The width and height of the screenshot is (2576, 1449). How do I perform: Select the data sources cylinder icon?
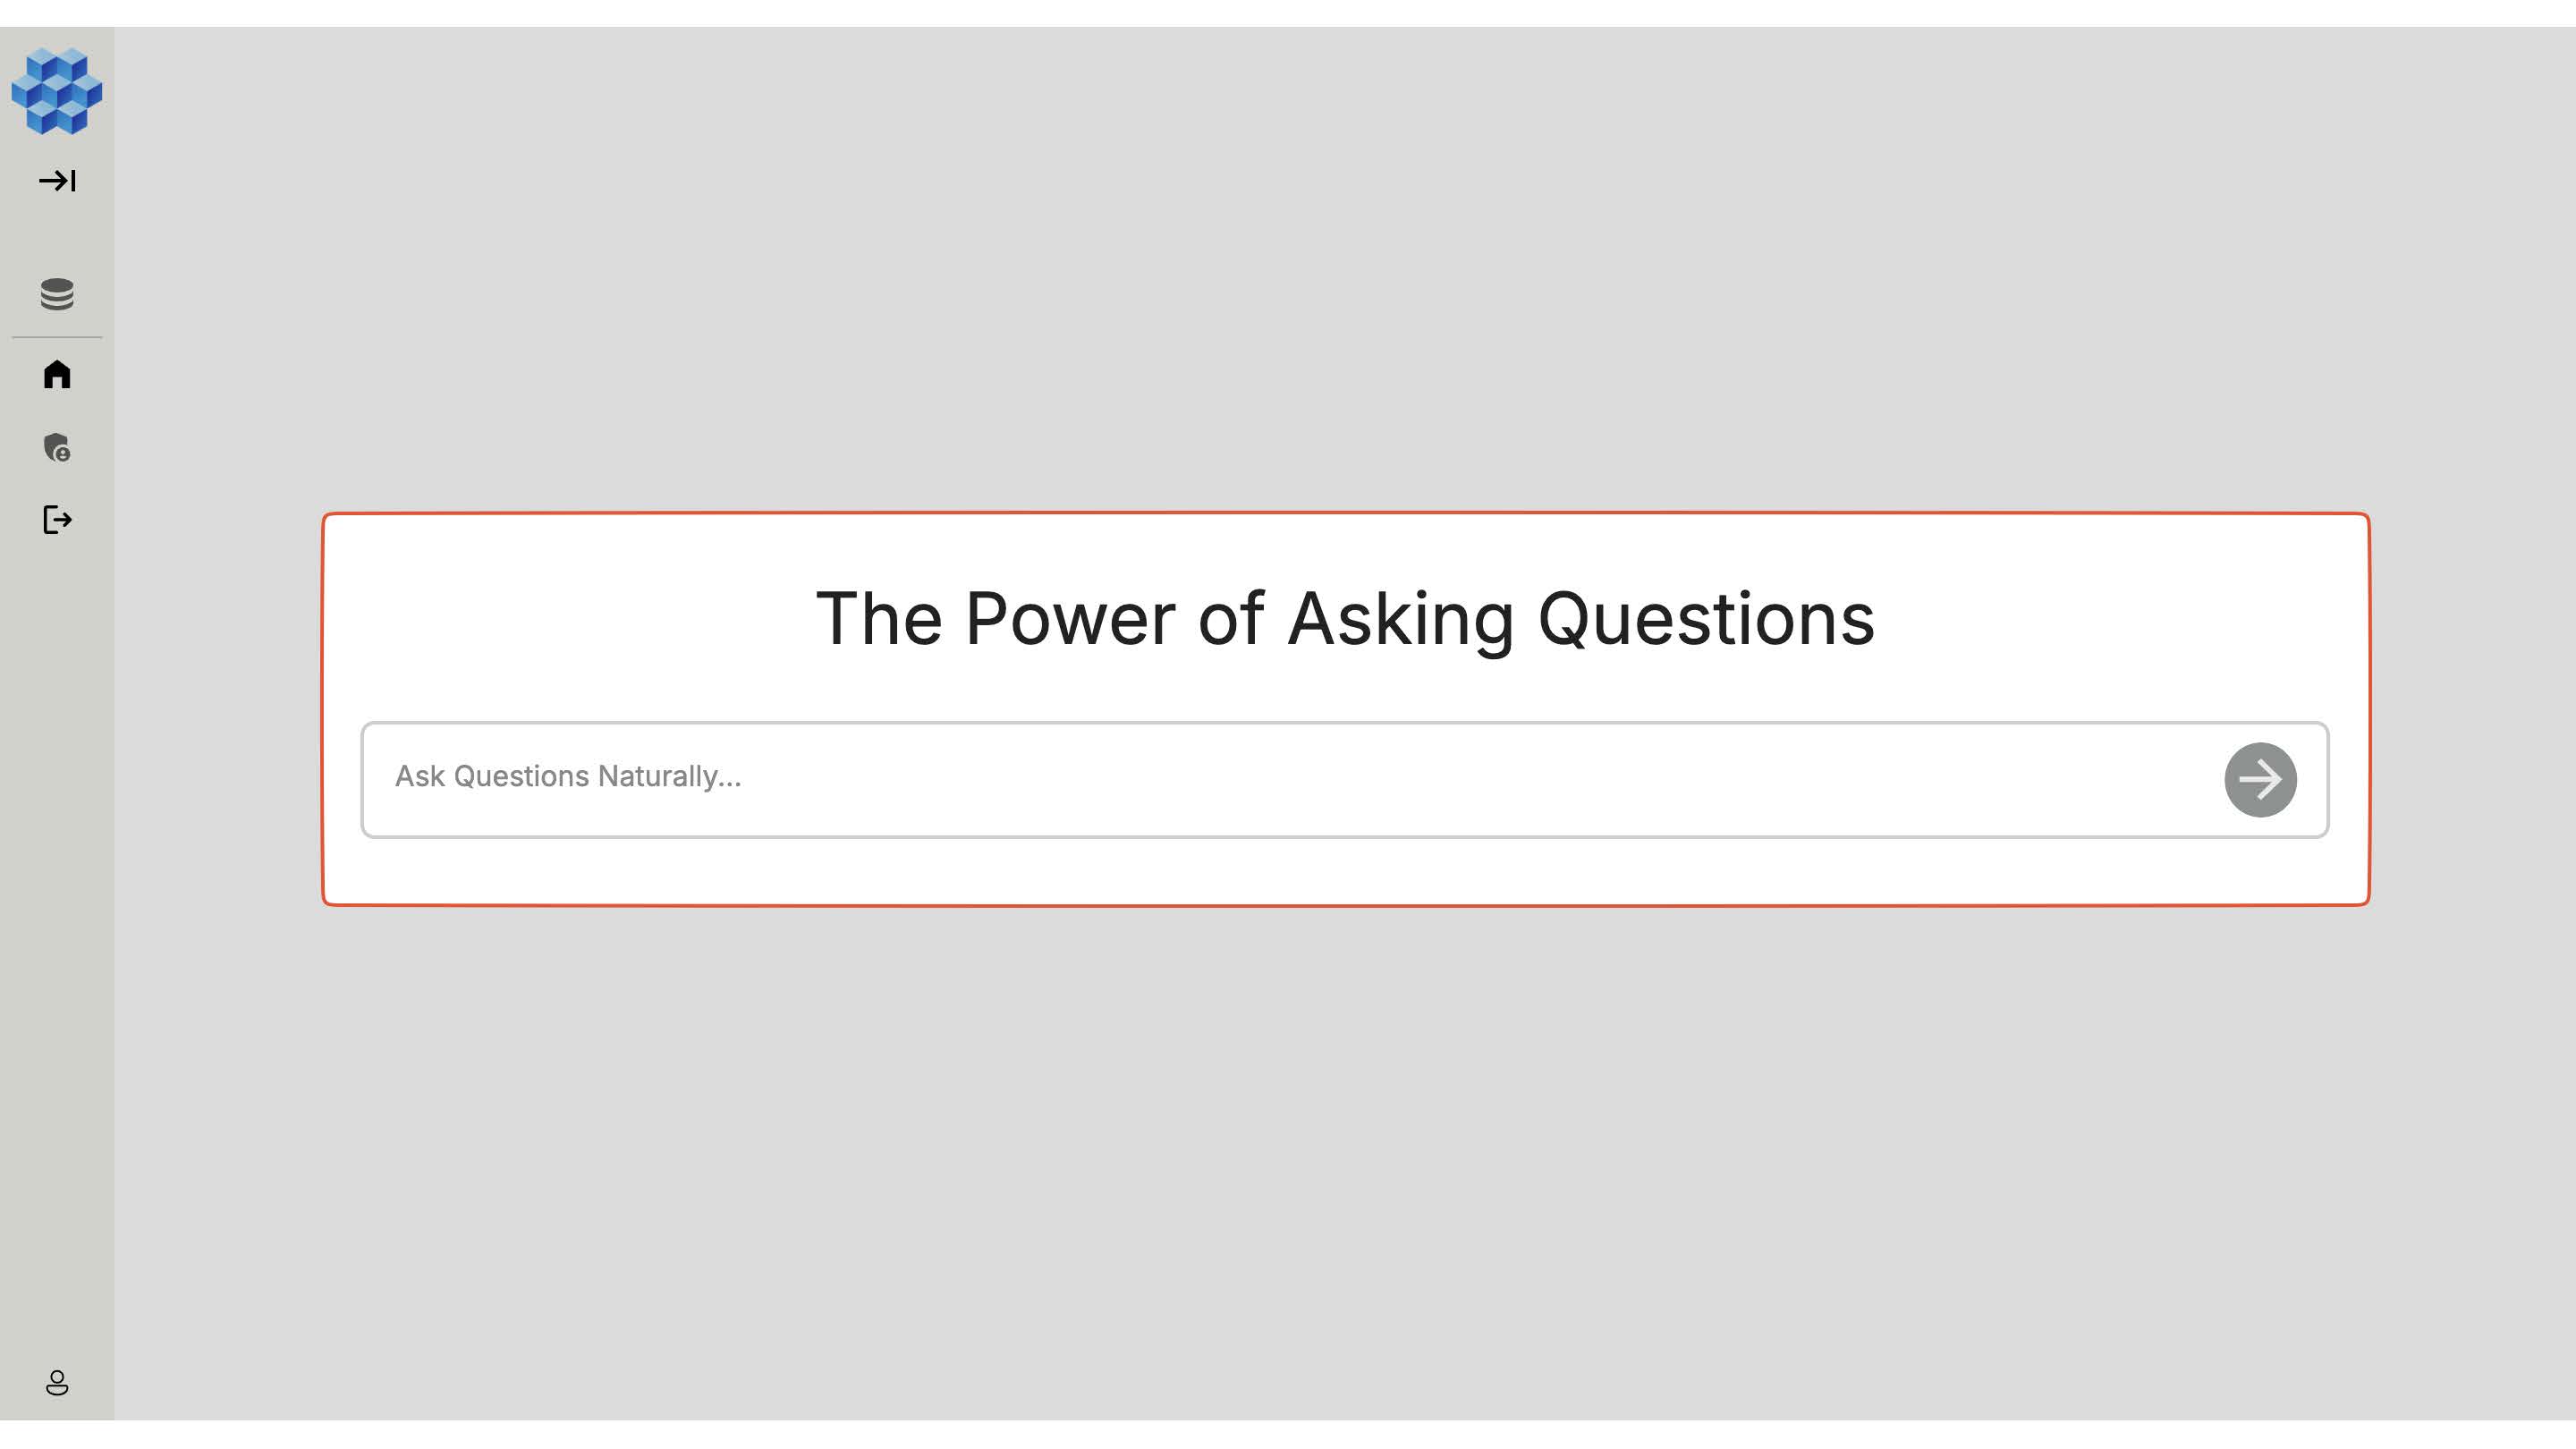pos(57,294)
